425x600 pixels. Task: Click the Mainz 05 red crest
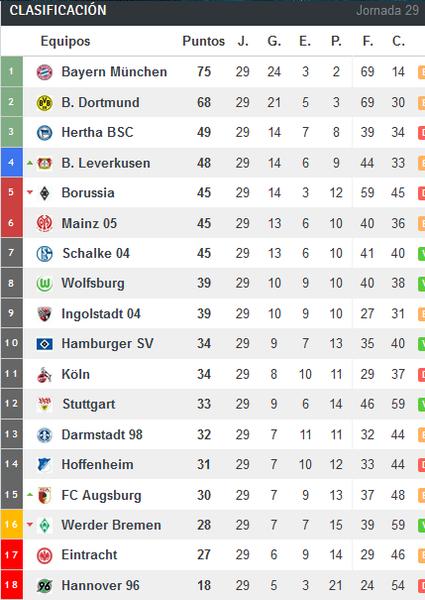pyautogui.click(x=44, y=223)
